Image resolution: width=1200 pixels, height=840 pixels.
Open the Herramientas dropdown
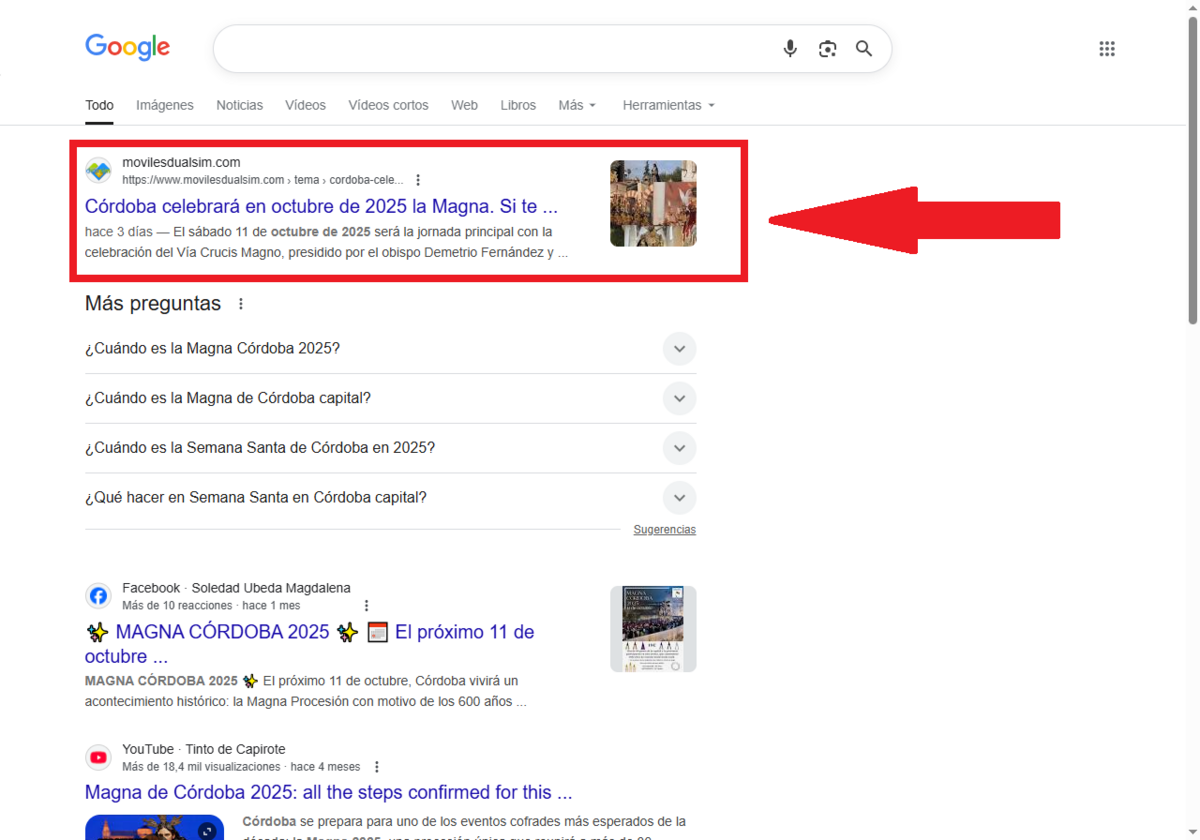click(x=669, y=105)
